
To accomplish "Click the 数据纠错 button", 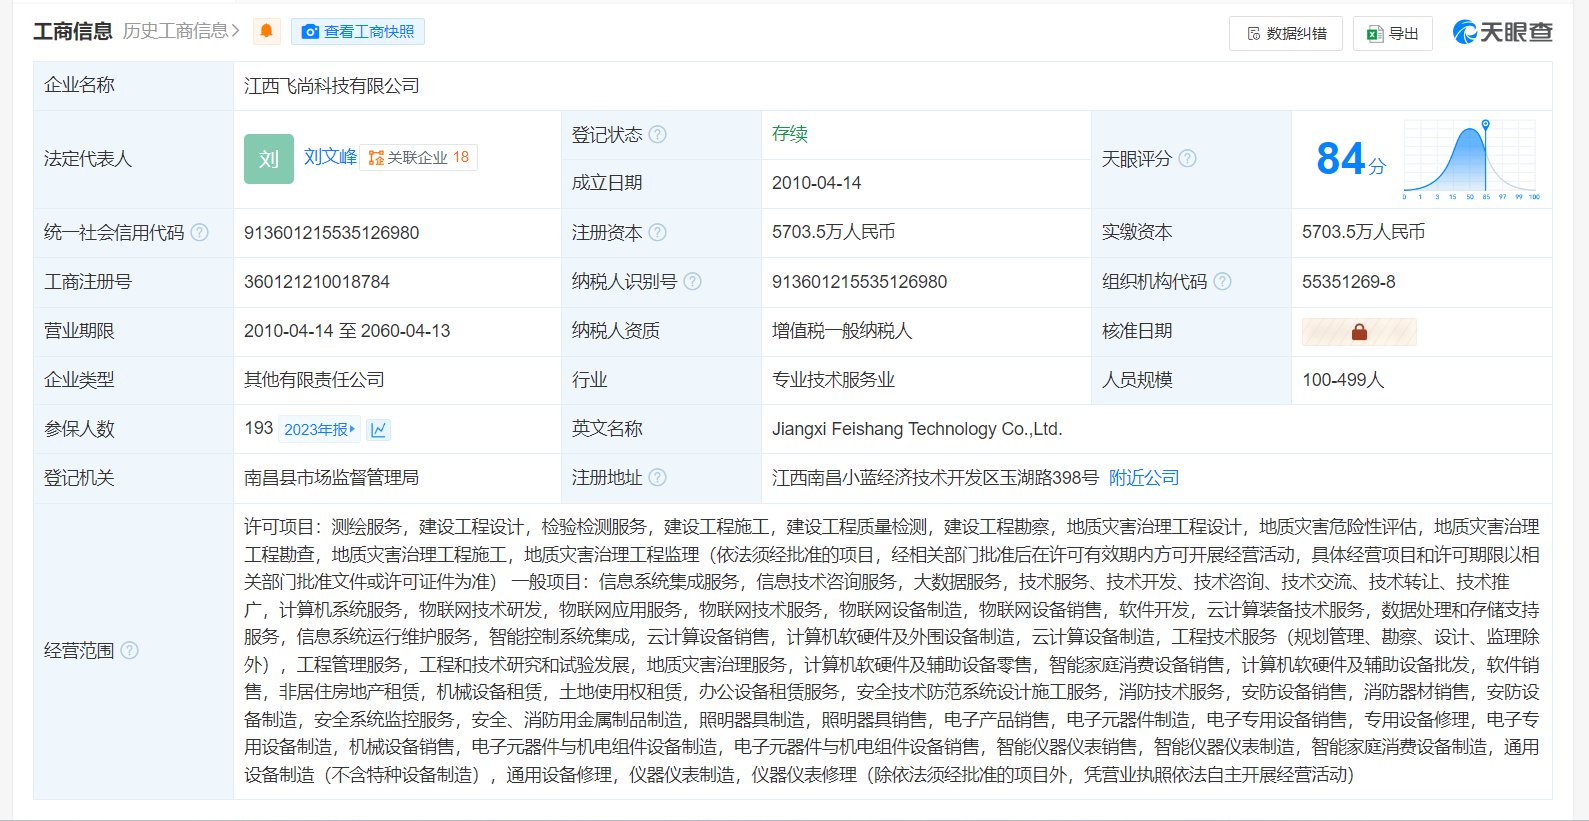I will (1287, 33).
